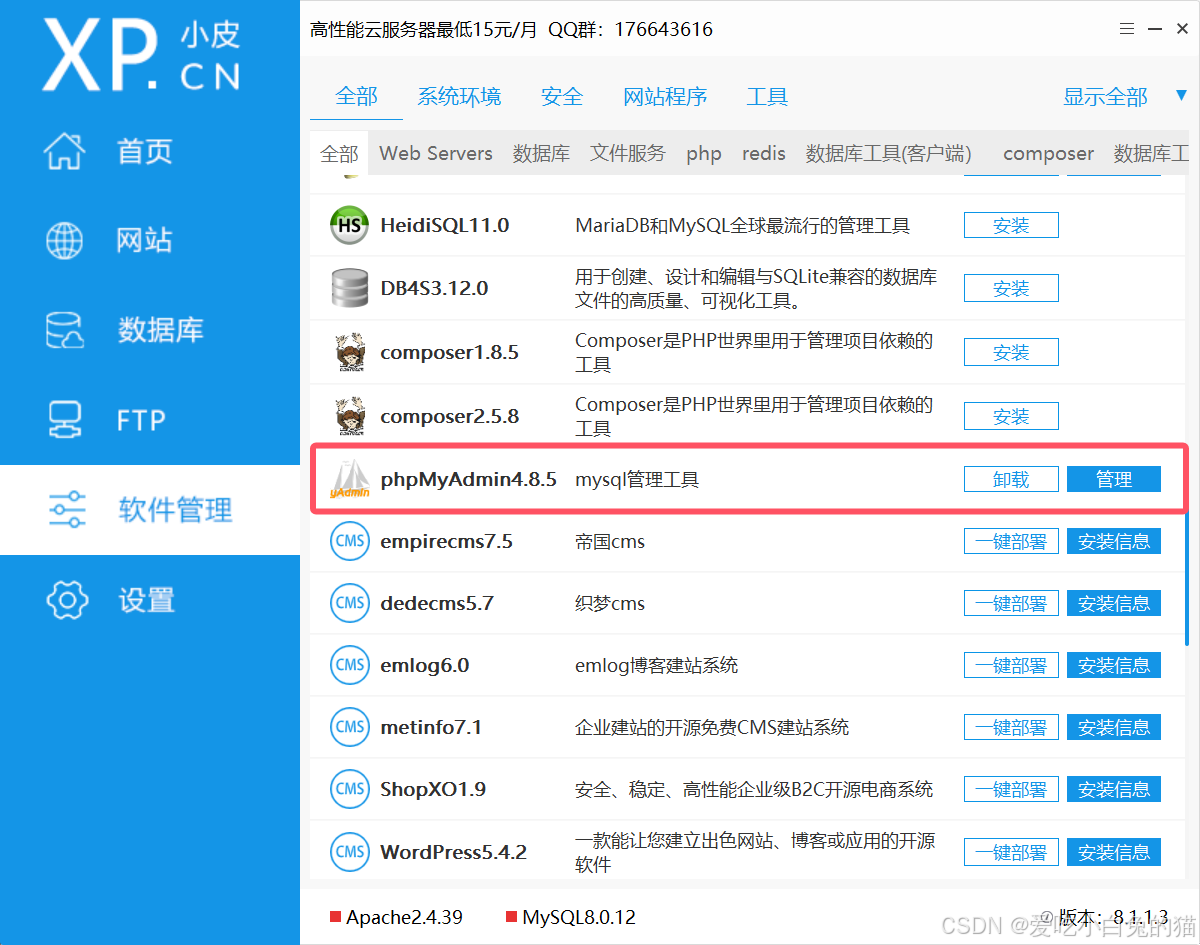Click the CMS icon beside WordPress5.4.2
Viewport: 1200px width, 945px height.
click(350, 853)
